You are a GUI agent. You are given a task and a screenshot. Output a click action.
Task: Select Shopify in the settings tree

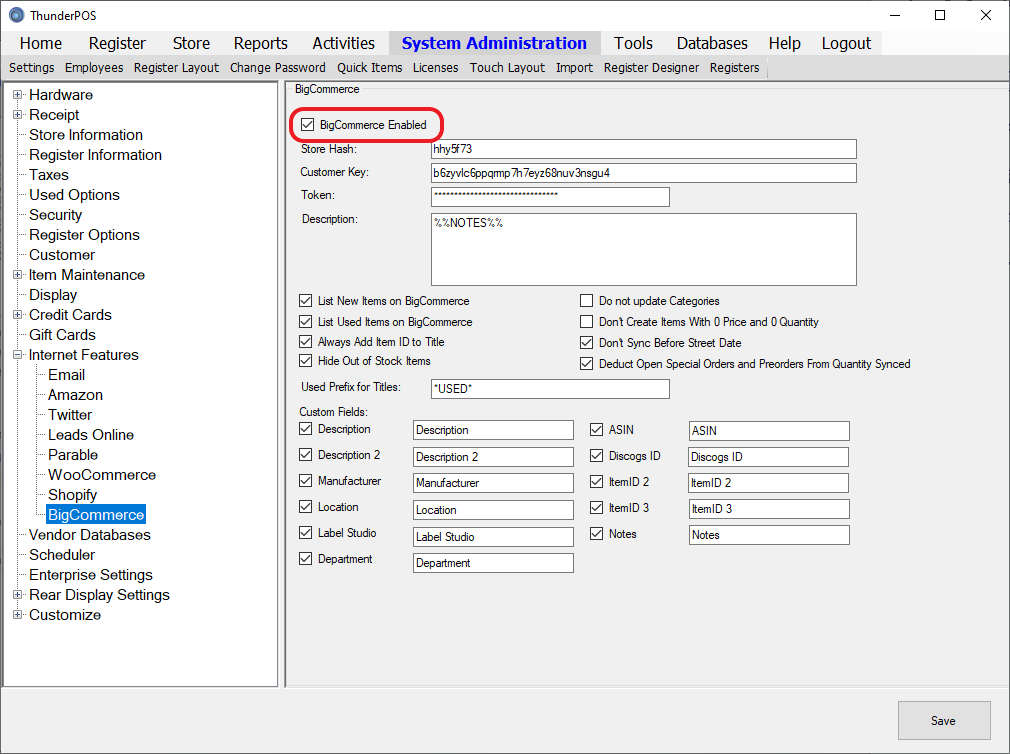click(x=73, y=495)
